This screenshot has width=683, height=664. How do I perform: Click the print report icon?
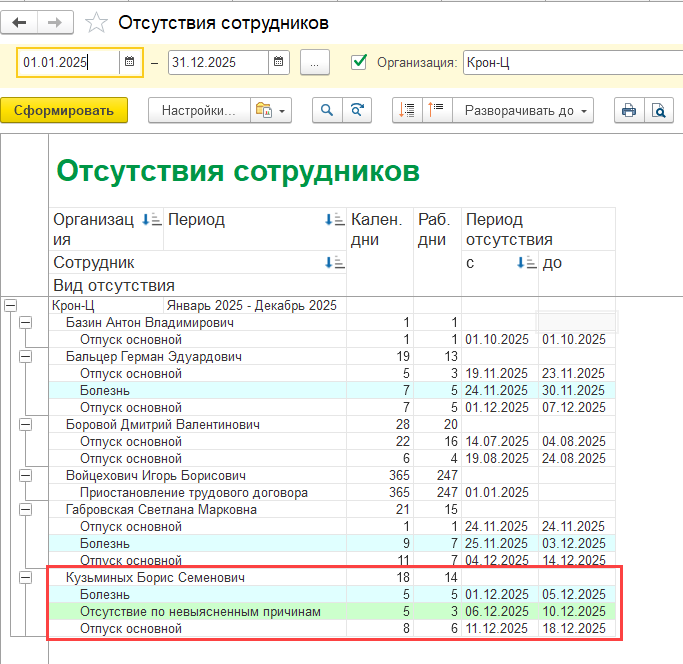point(629,110)
